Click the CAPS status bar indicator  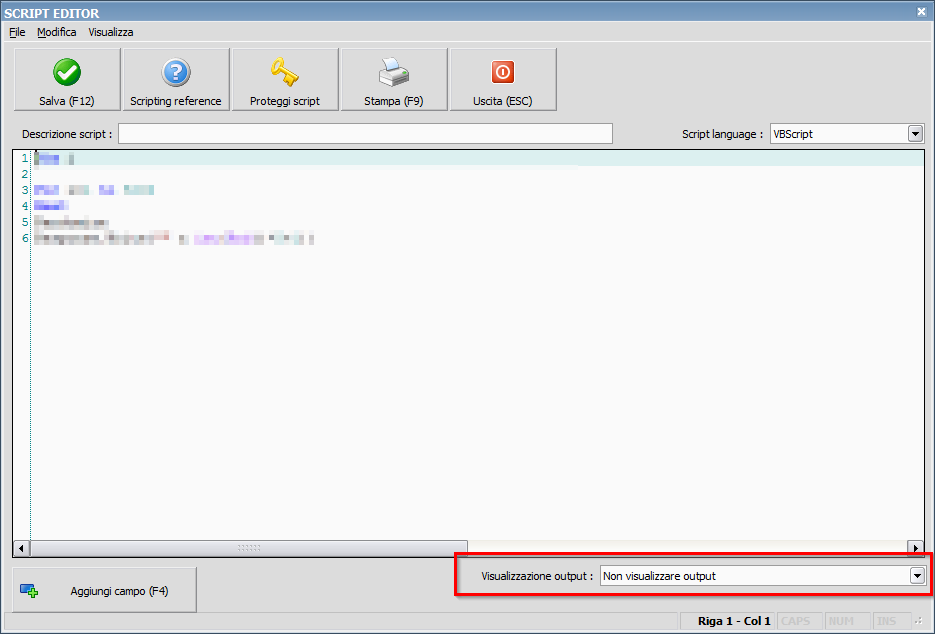[795, 621]
